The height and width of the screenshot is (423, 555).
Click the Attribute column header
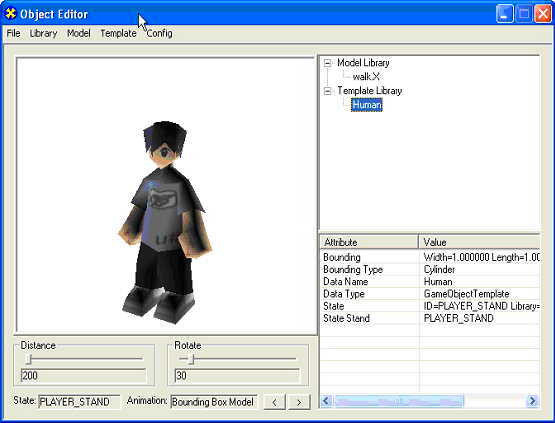(369, 242)
